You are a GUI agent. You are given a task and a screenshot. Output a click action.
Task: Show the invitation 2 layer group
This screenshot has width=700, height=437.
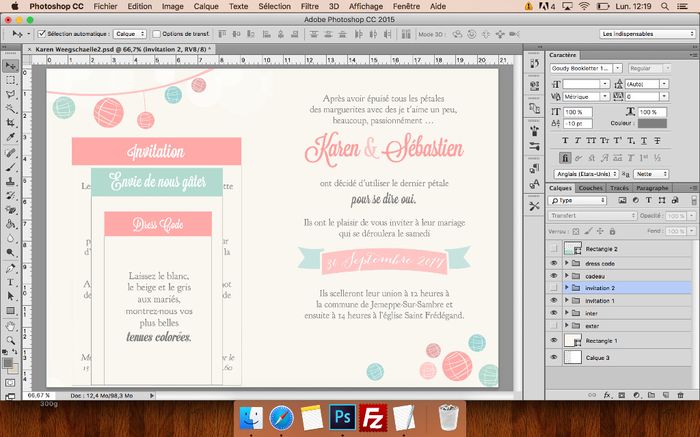554,287
